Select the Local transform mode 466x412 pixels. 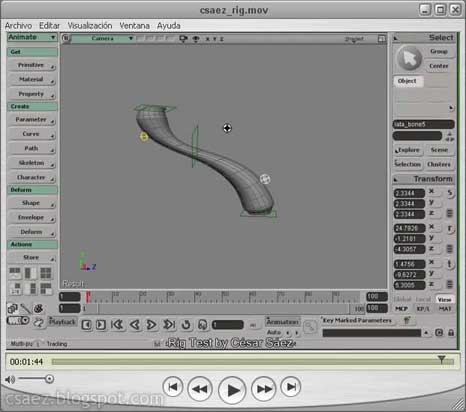point(423,299)
